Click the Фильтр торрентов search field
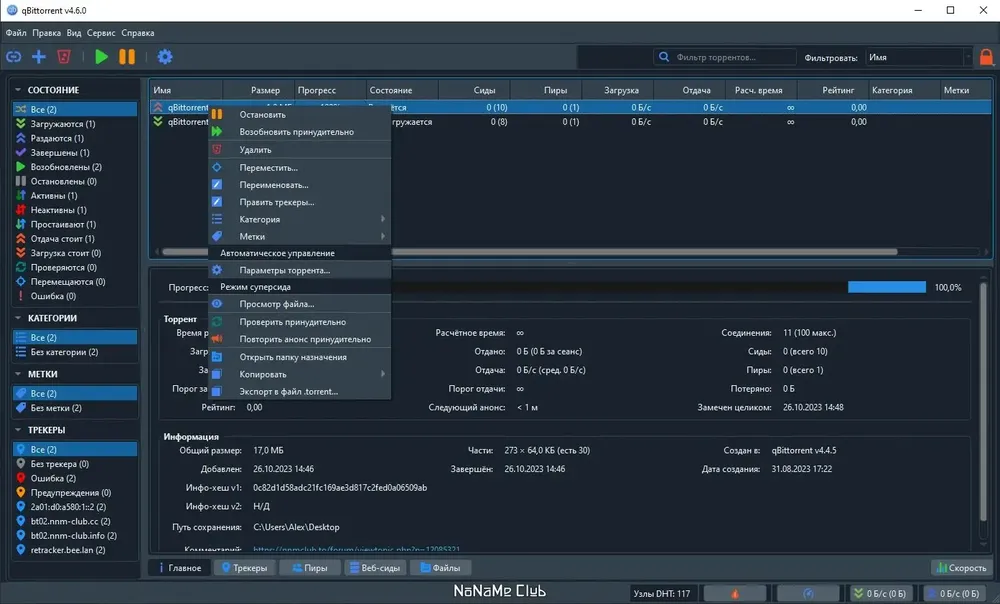The image size is (1000, 604). click(725, 57)
